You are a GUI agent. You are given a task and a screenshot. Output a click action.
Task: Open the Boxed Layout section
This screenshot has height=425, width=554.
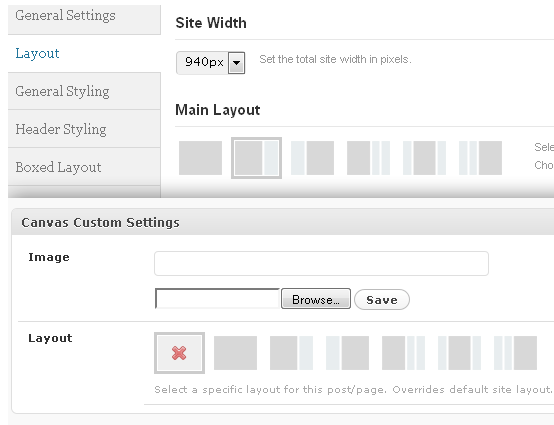[84, 167]
